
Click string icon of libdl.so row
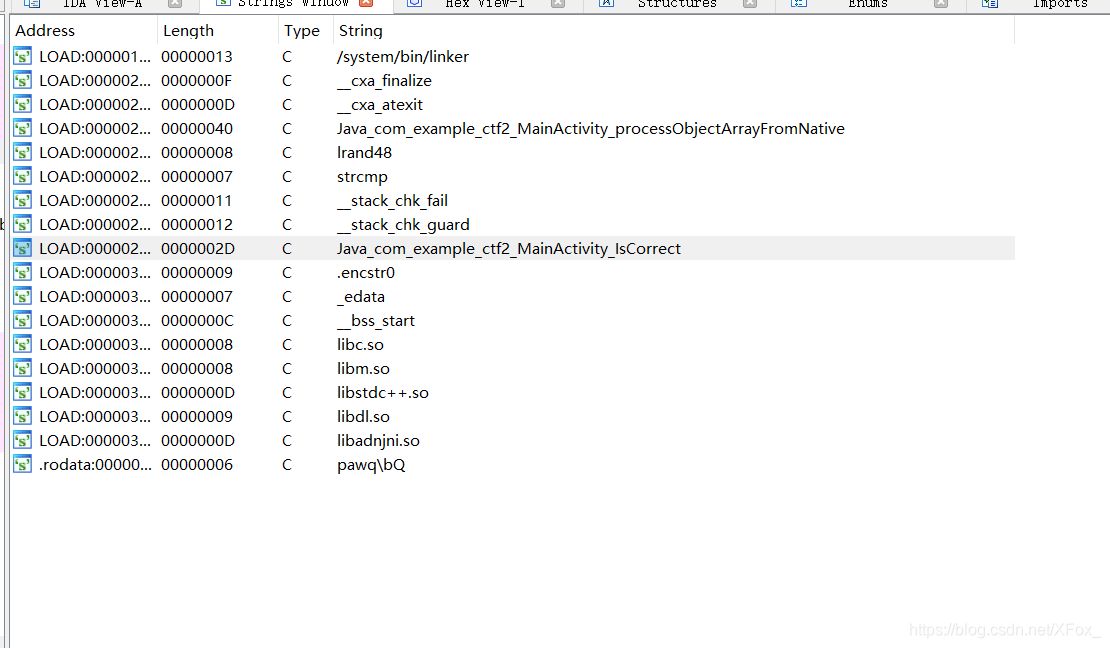point(23,416)
